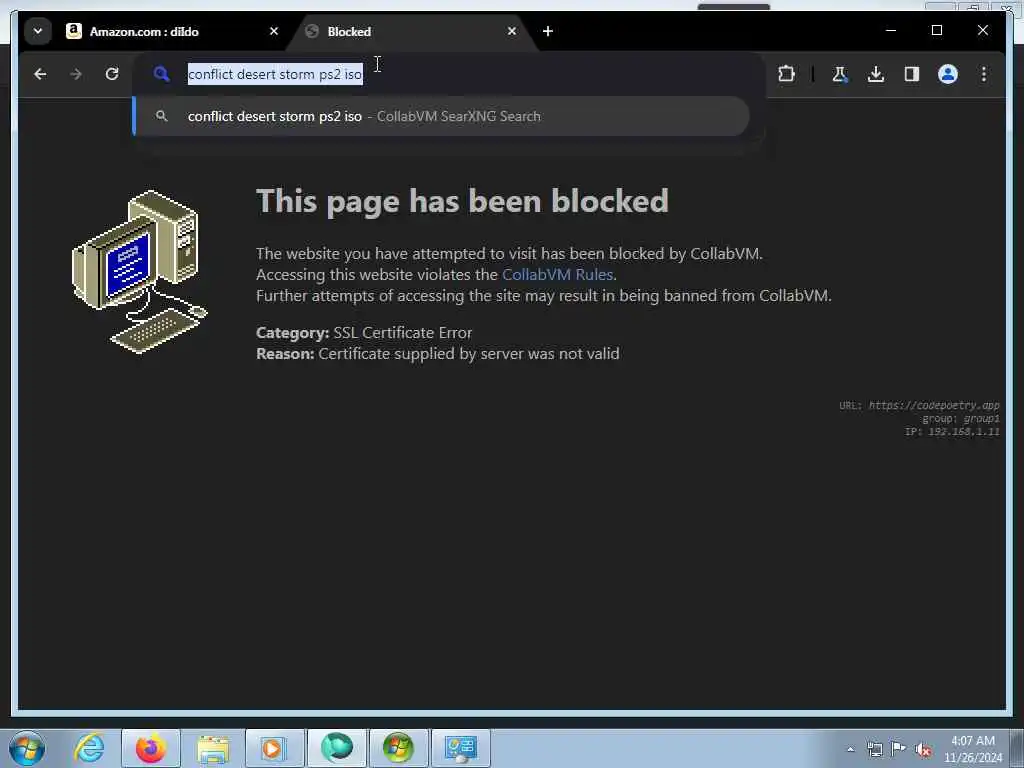Choose the CollabVM SearXNG Search suggestion
The width and height of the screenshot is (1024, 768).
pyautogui.click(x=441, y=116)
